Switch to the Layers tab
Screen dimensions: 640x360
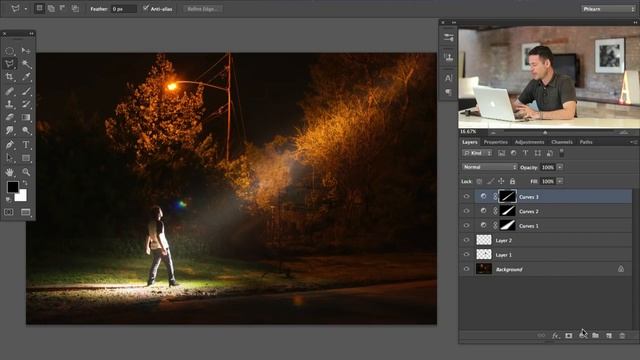[x=469, y=142]
